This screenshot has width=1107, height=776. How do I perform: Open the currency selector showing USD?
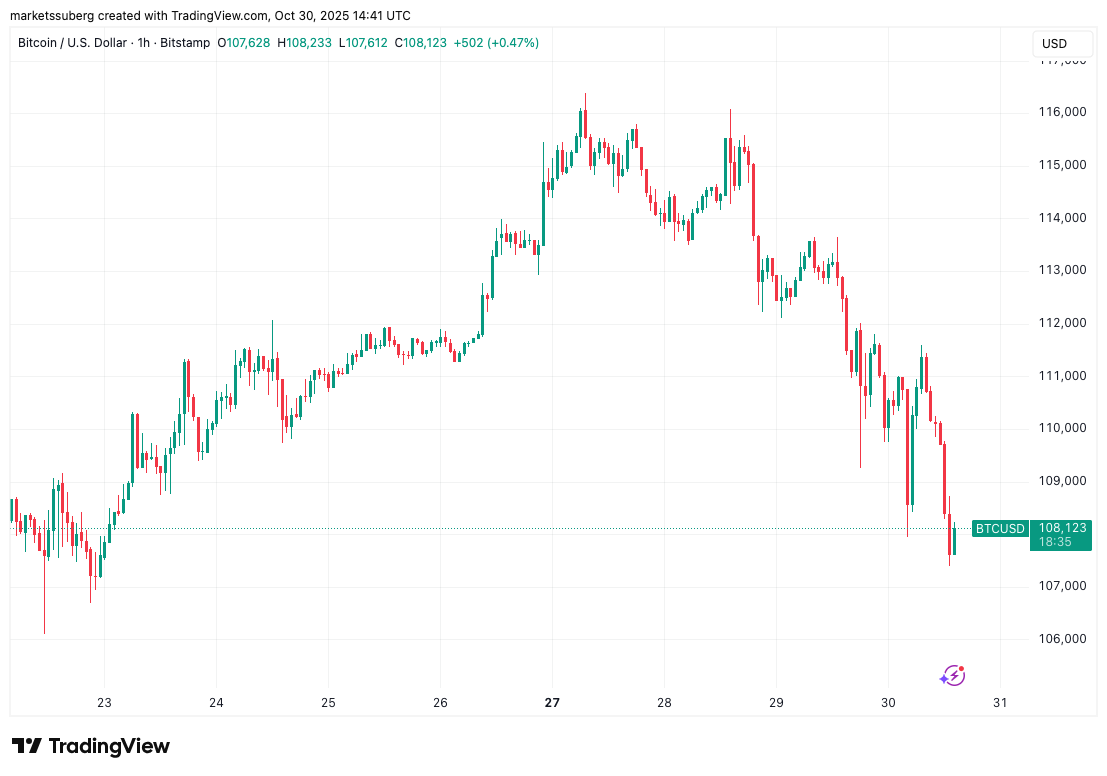tap(1061, 43)
